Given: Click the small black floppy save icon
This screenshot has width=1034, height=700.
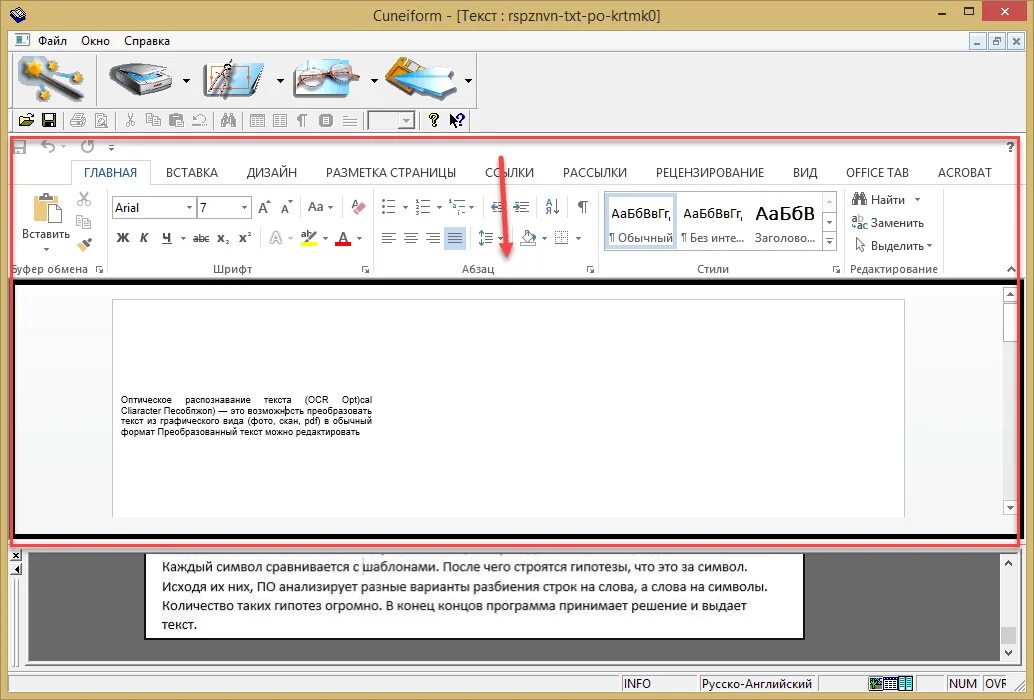Looking at the screenshot, I should (x=49, y=120).
